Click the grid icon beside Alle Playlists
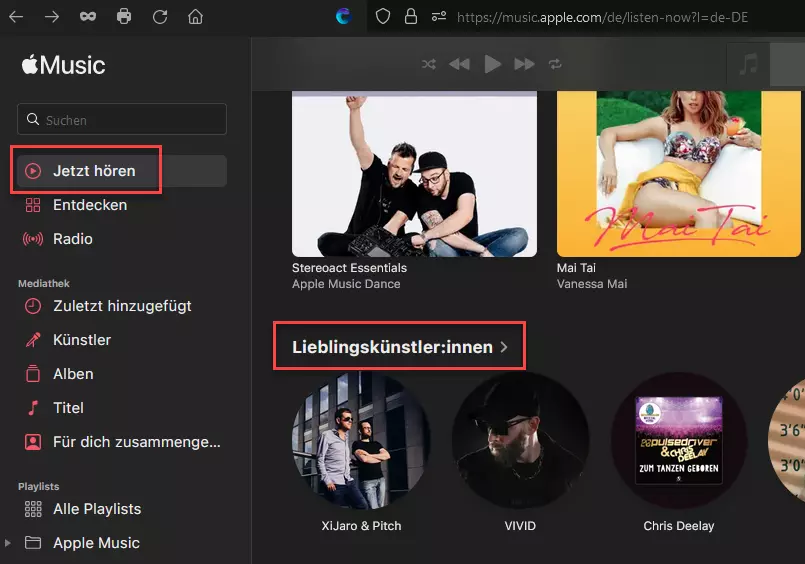This screenshot has height=564, width=805. coord(33,509)
